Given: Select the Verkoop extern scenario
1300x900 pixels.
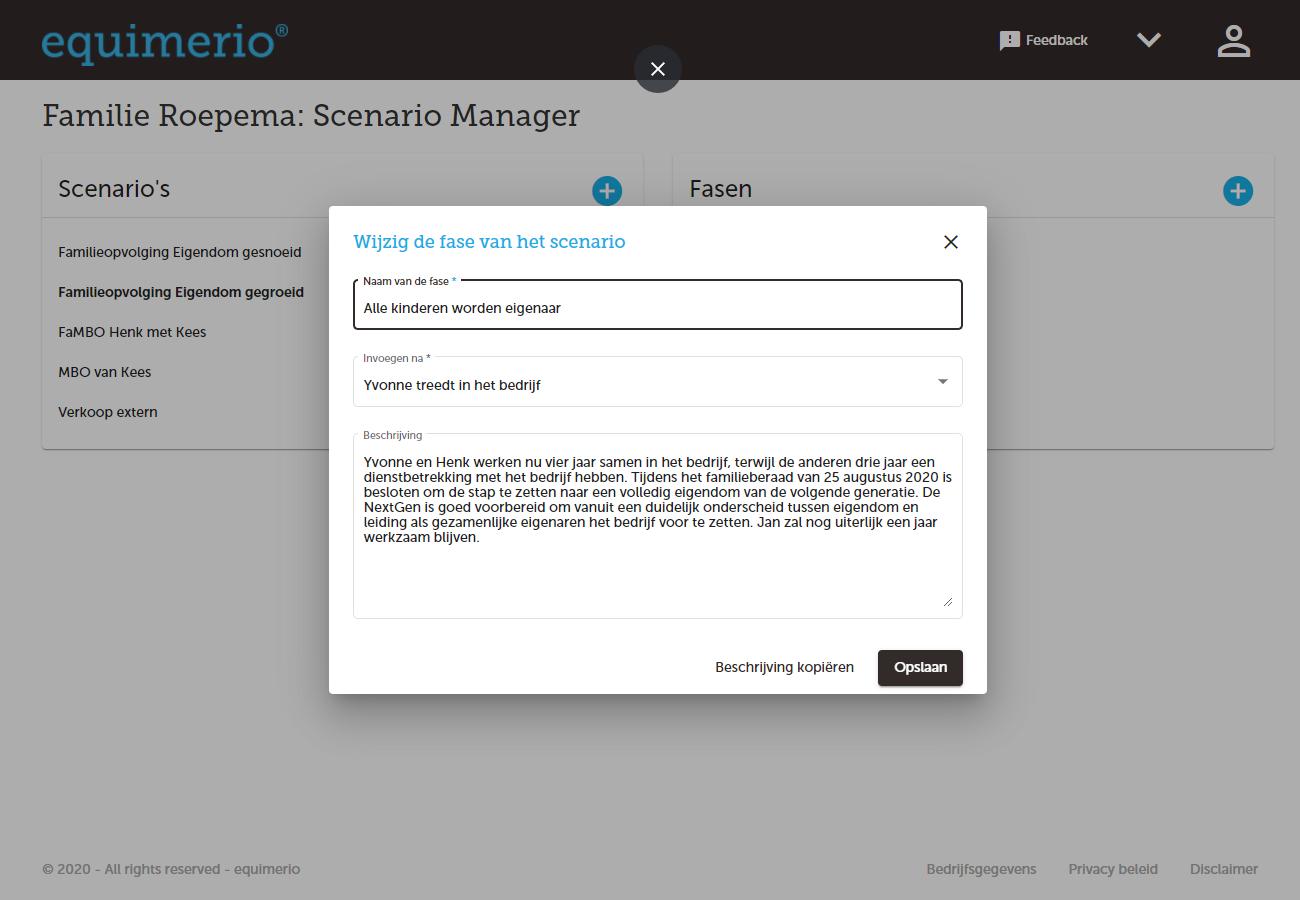Looking at the screenshot, I should pos(108,412).
